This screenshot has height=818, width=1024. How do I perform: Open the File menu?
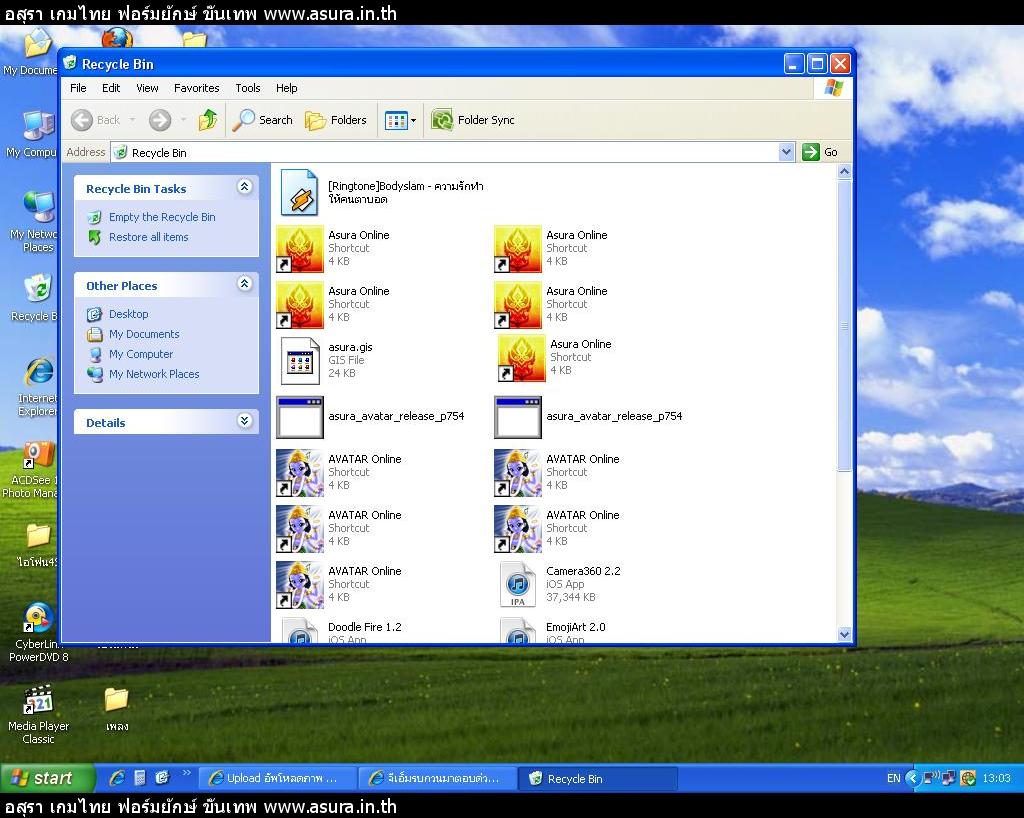click(x=78, y=88)
